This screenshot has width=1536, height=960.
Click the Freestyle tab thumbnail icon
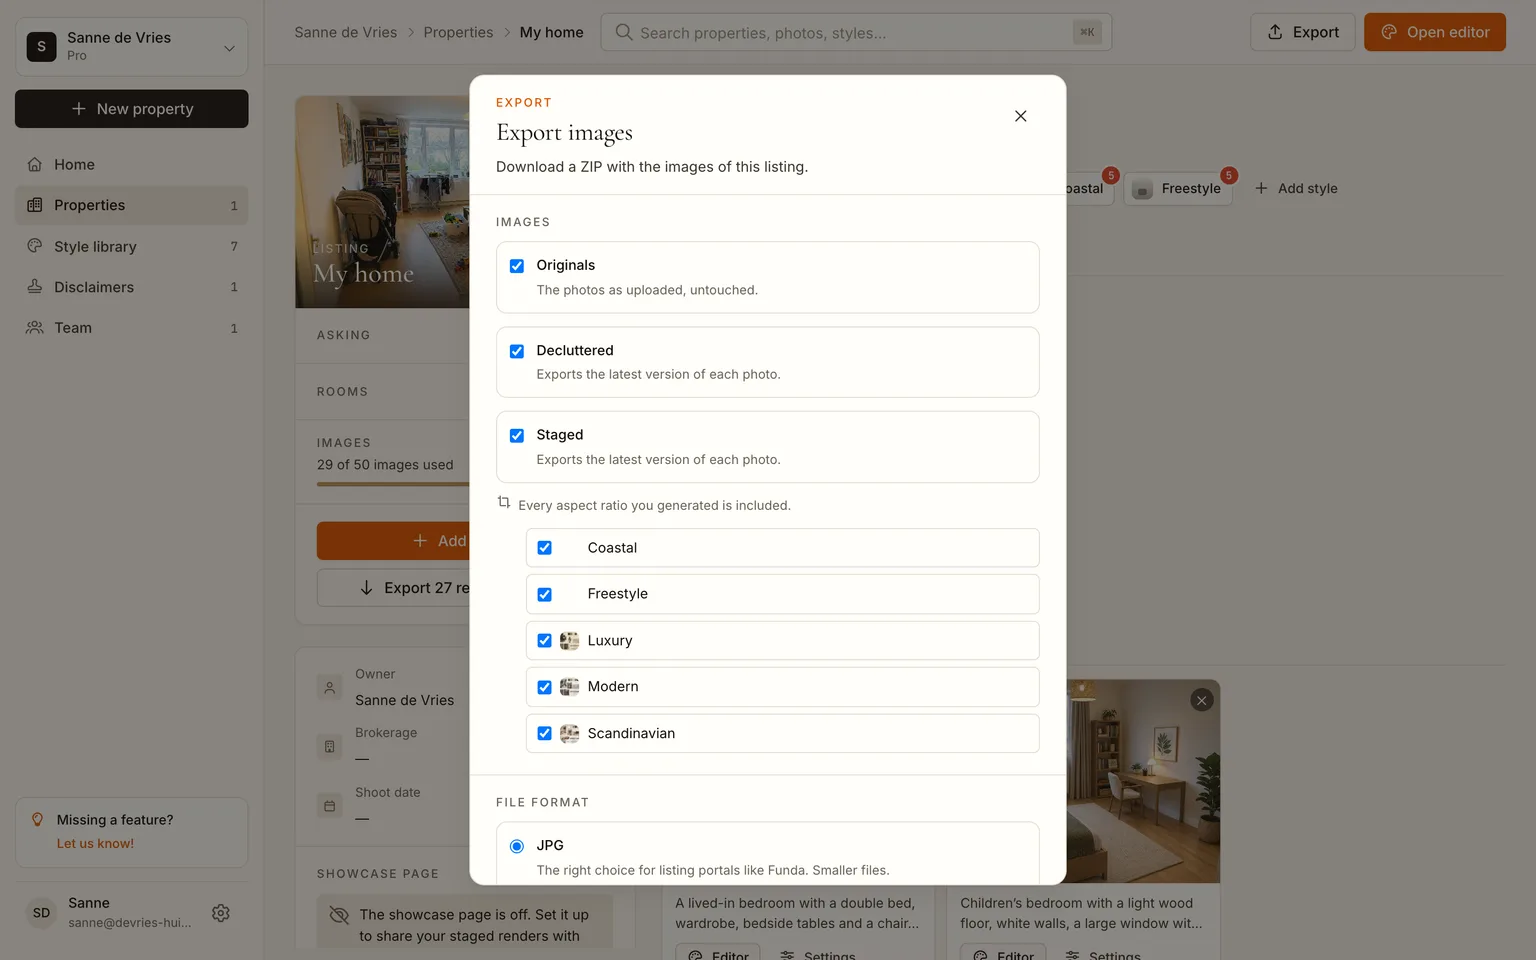[x=1142, y=189]
